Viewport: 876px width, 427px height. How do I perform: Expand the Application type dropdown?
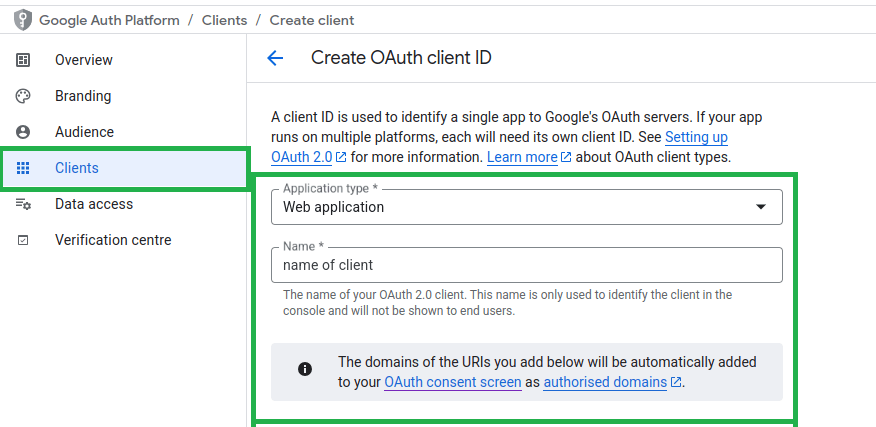coord(761,207)
